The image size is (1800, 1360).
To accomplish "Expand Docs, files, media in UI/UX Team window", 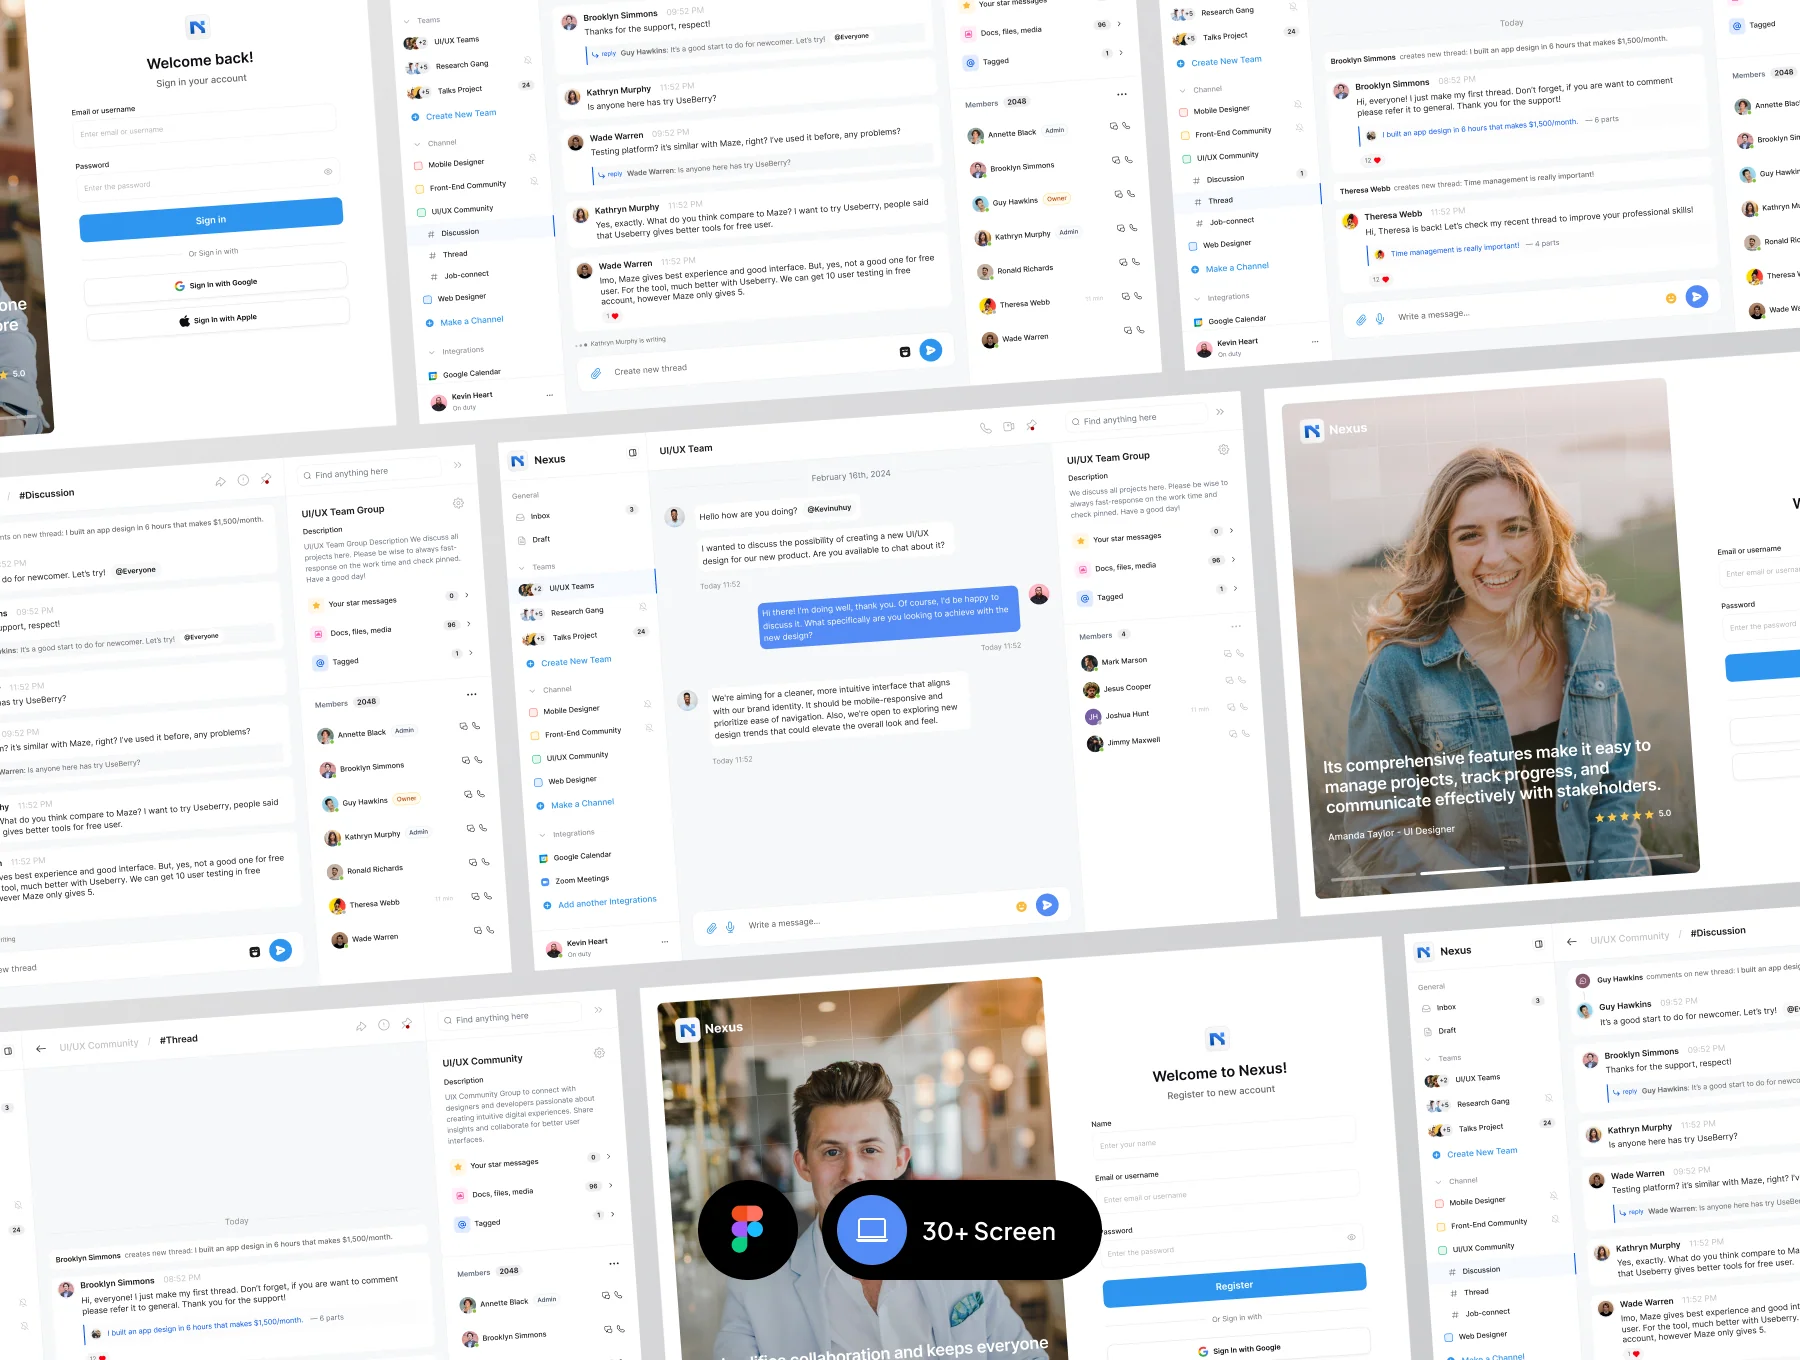I will click(1233, 559).
